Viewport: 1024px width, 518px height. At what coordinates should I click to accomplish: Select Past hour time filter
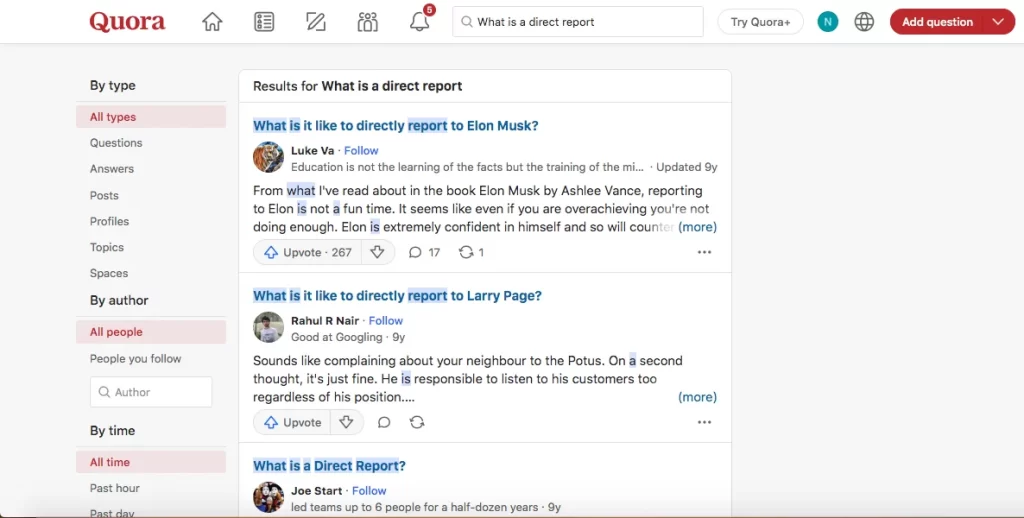115,488
